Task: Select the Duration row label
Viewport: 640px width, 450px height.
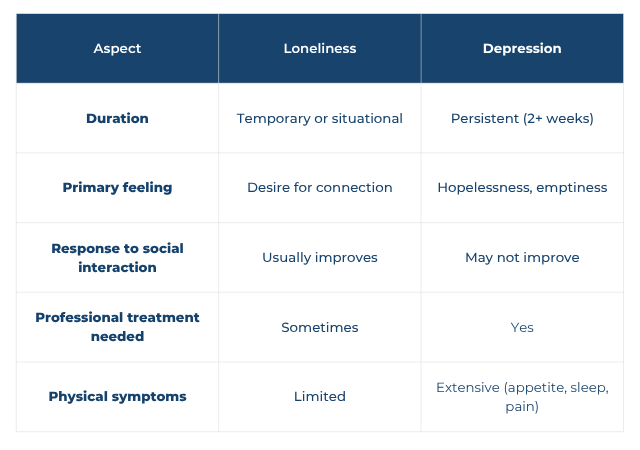Action: pos(117,118)
